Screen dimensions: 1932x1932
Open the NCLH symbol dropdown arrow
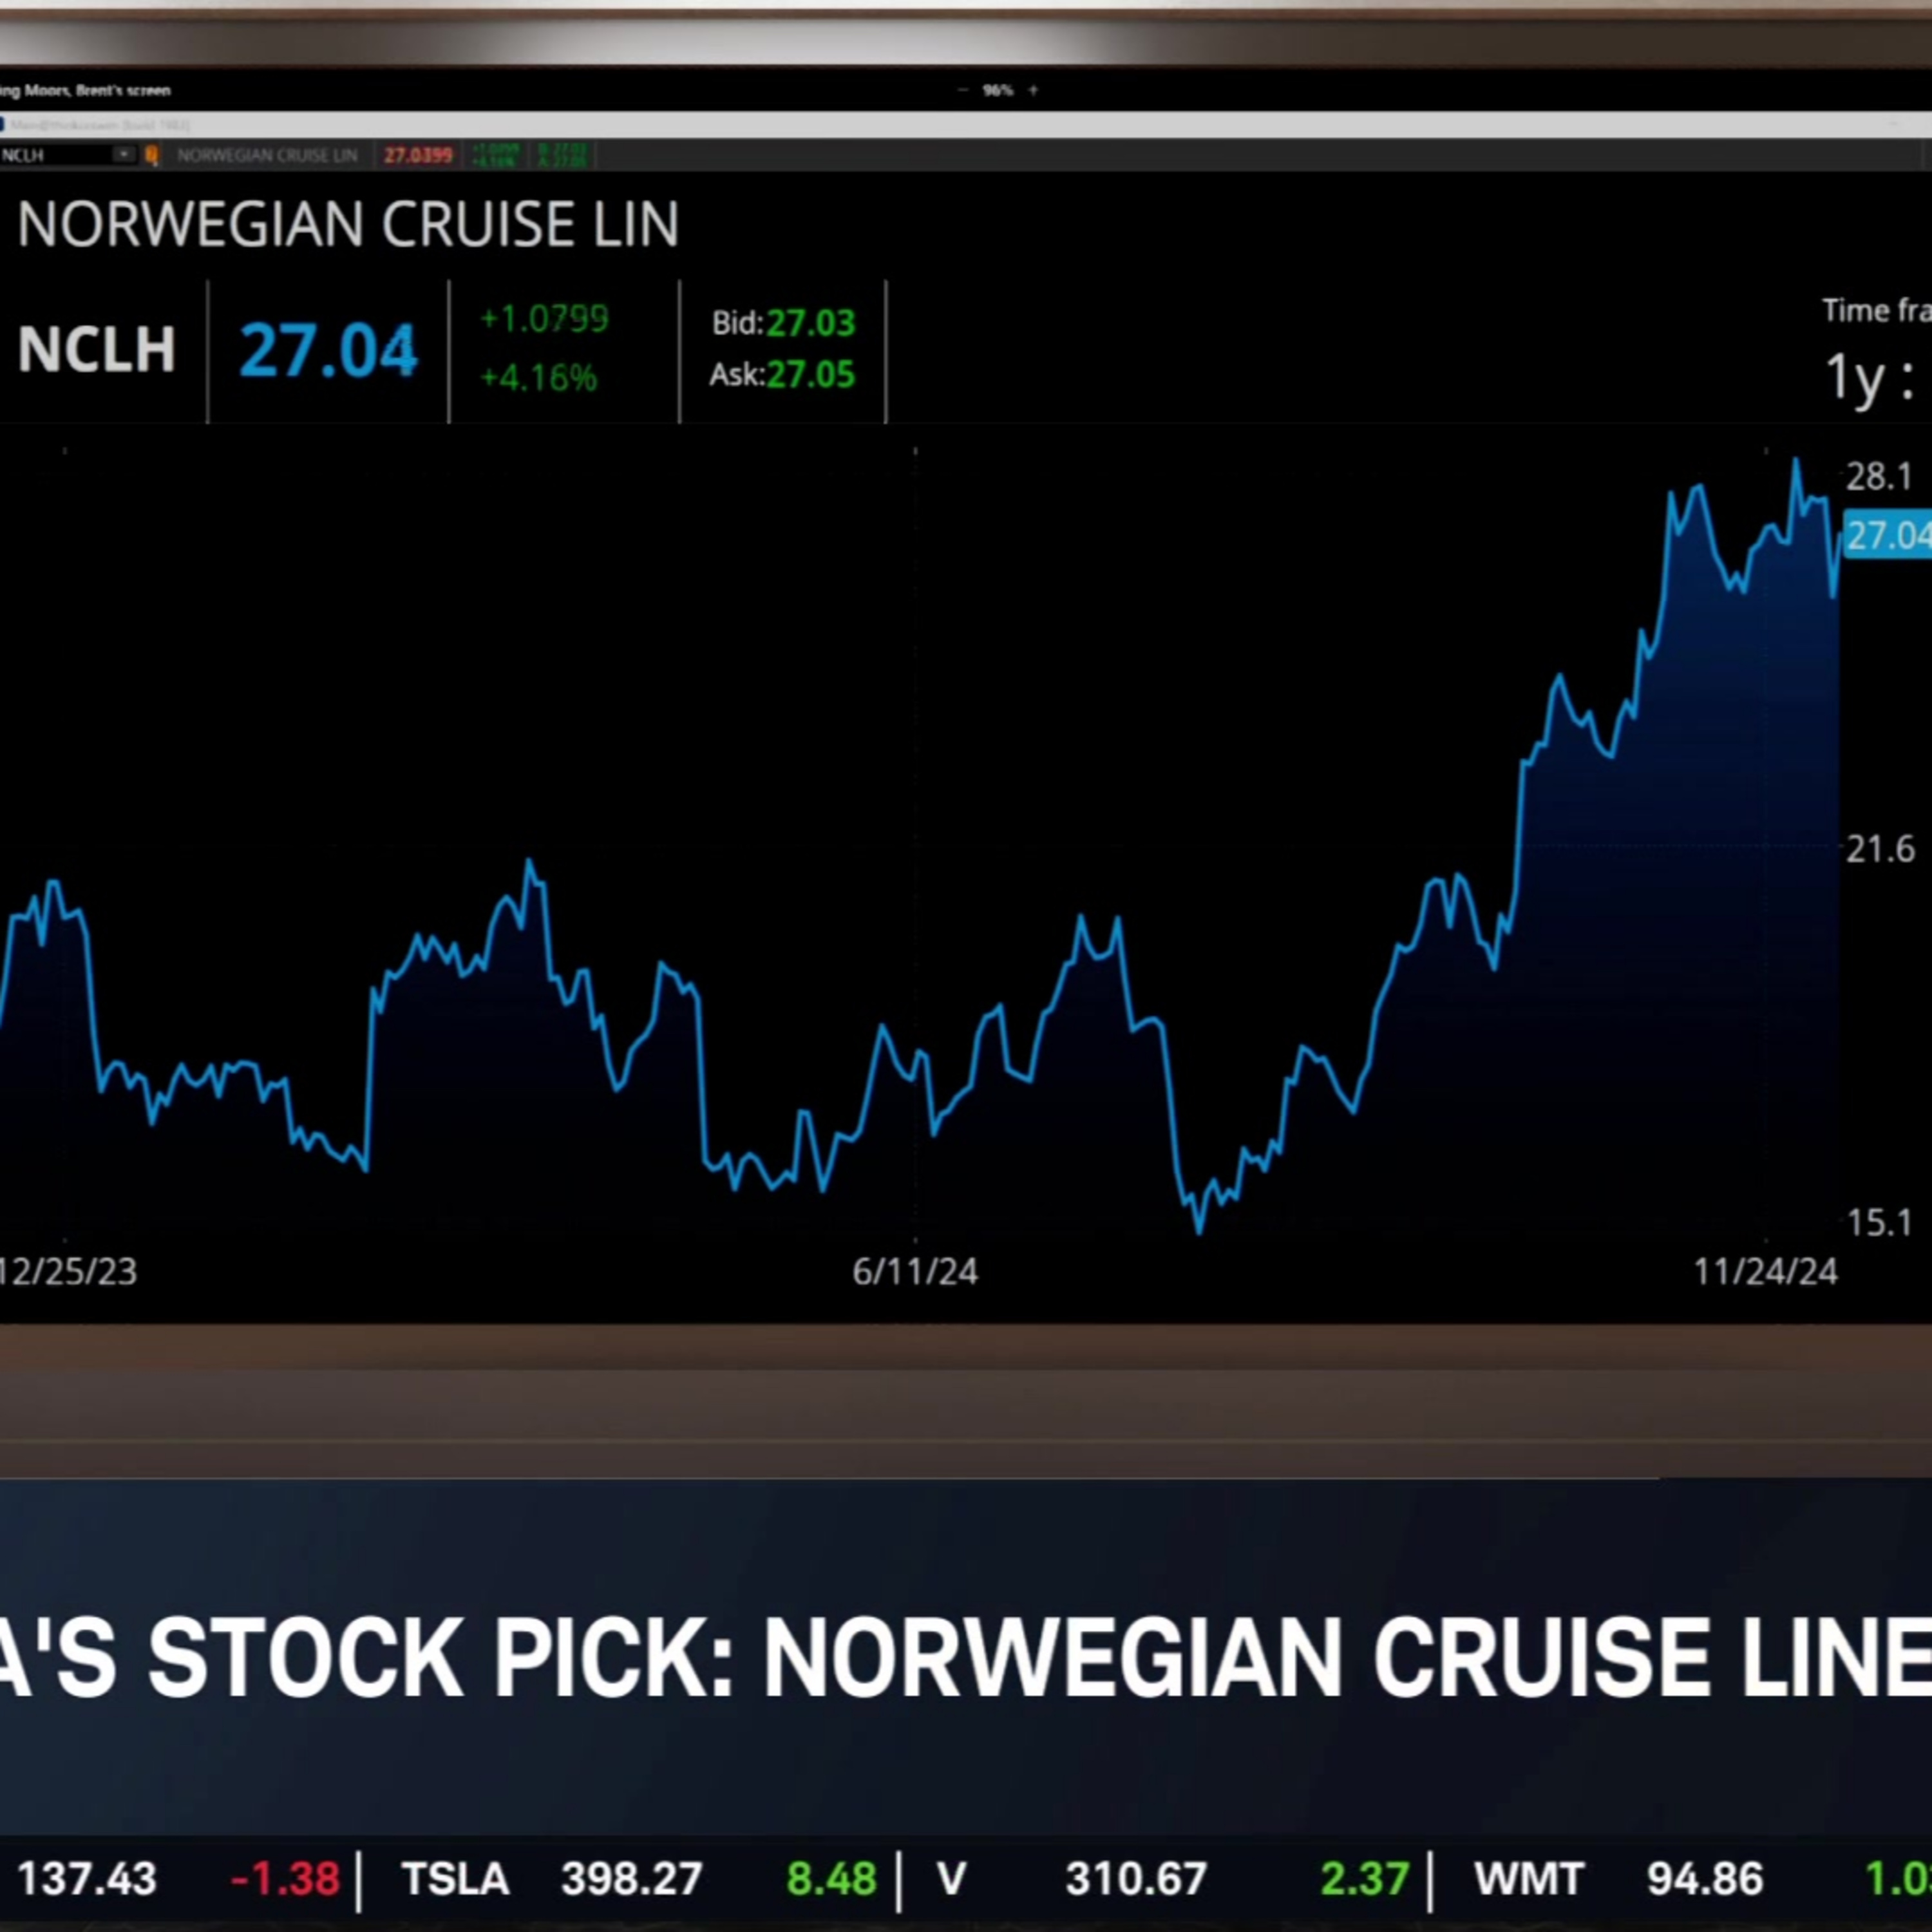coord(123,155)
